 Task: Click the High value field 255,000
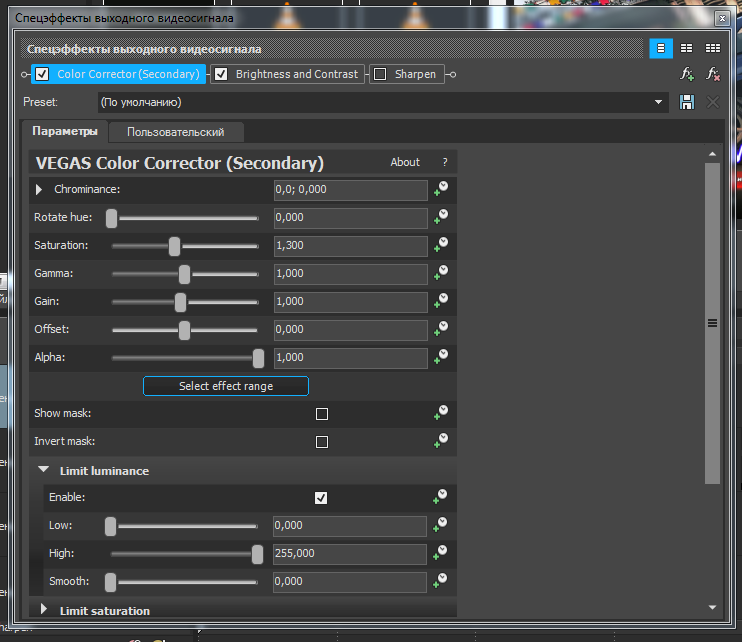click(x=350, y=554)
